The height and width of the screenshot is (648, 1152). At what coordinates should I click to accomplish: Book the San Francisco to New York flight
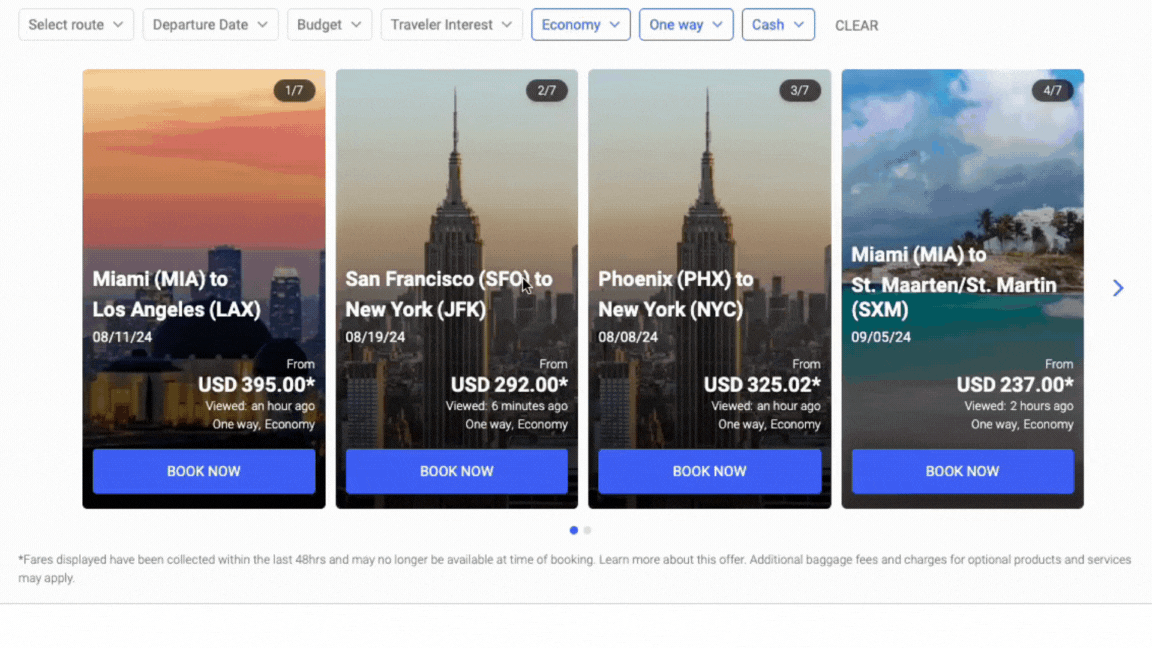(x=456, y=471)
